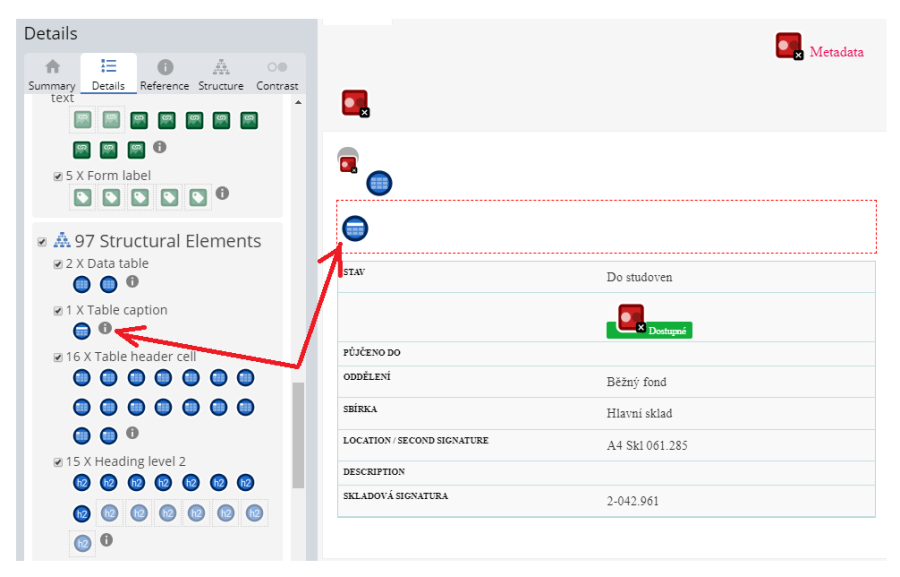Open the Metadata link
The width and height of the screenshot is (900, 577).
(x=836, y=52)
